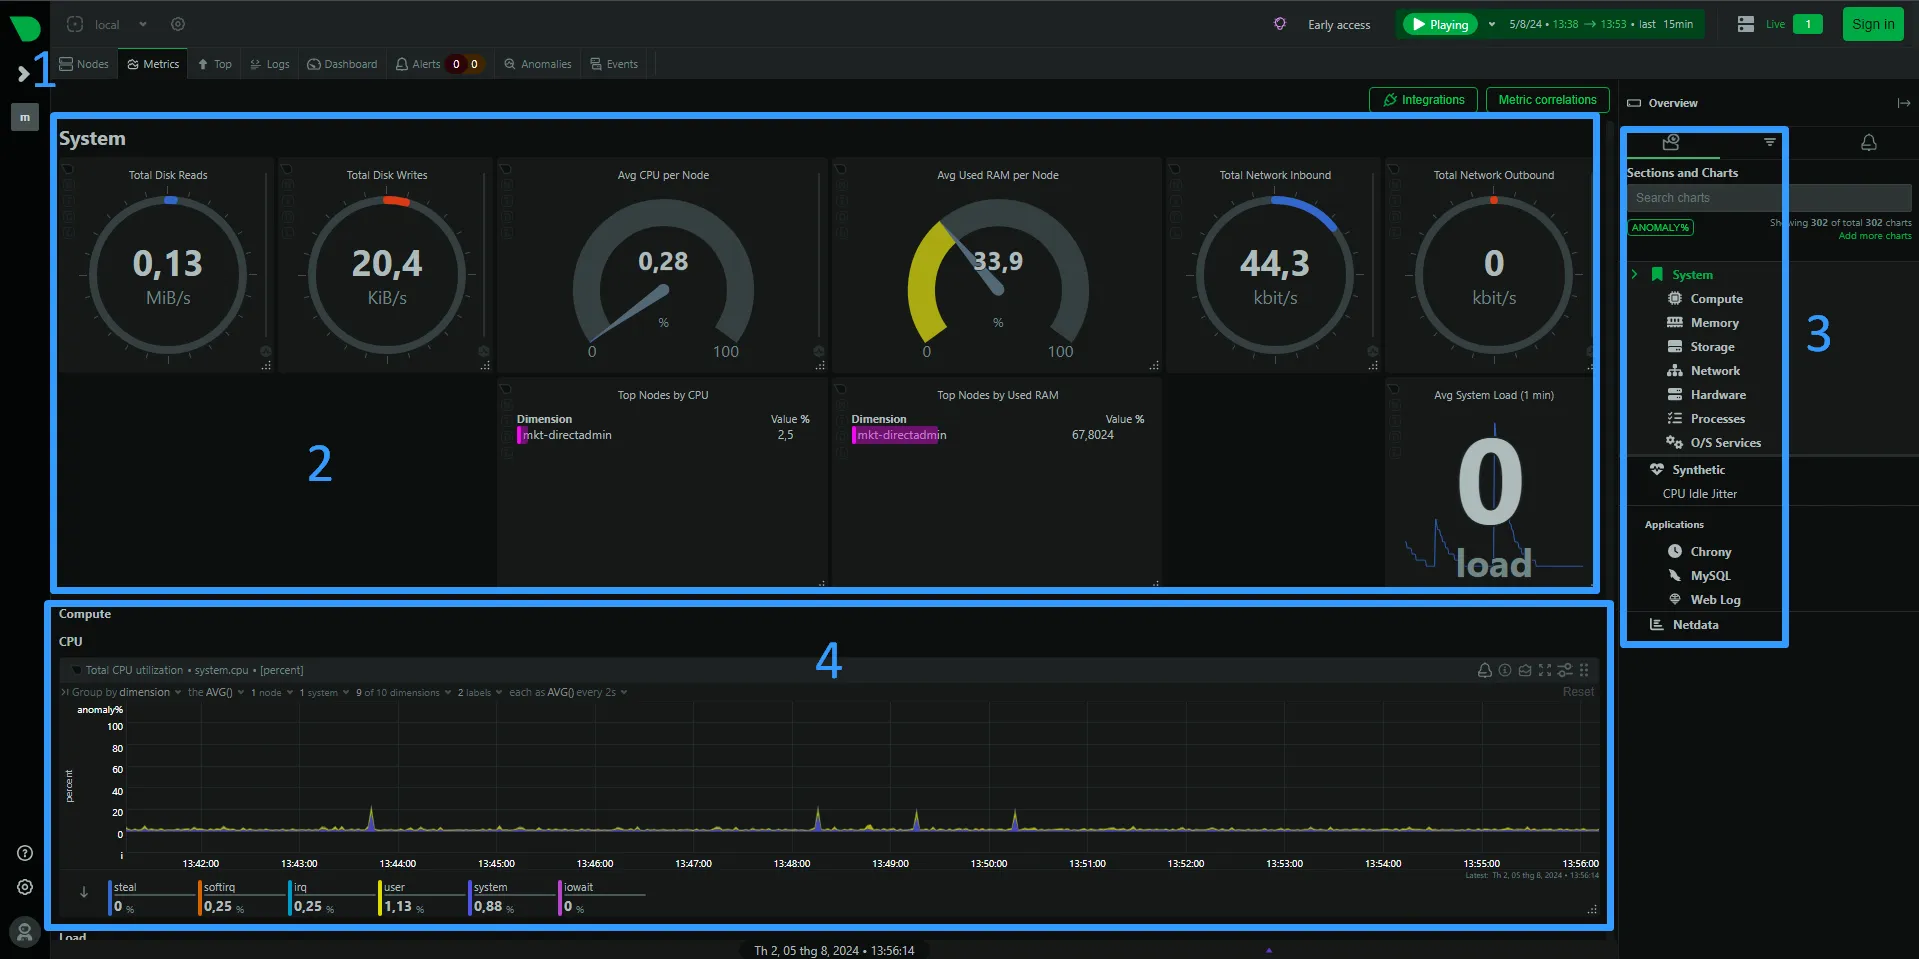This screenshot has width=1919, height=959.
Task: Switch to the Logs tab
Action: click(x=270, y=64)
